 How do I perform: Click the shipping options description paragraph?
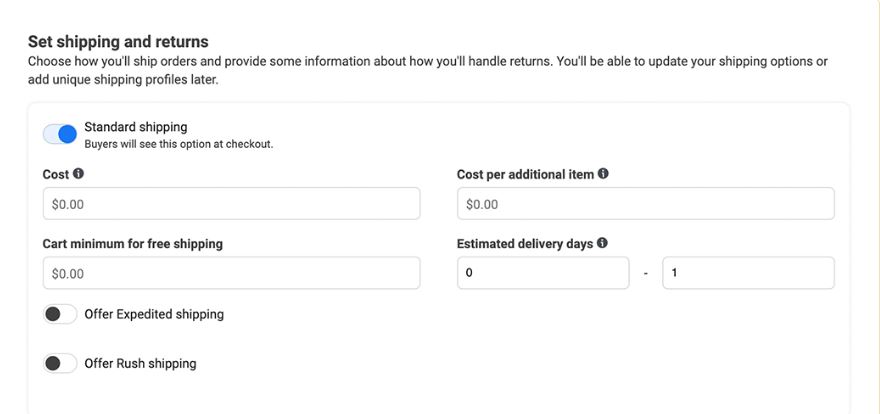tap(428, 71)
